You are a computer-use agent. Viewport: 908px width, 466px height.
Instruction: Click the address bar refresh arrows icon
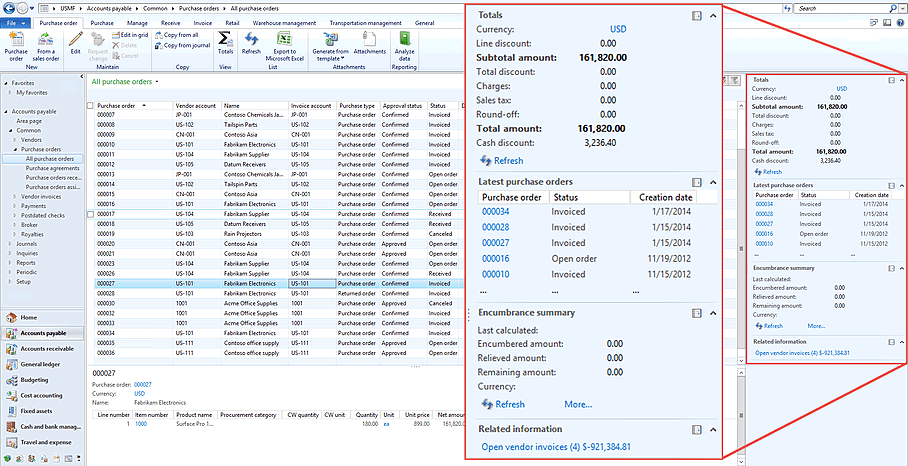pyautogui.click(x=787, y=9)
